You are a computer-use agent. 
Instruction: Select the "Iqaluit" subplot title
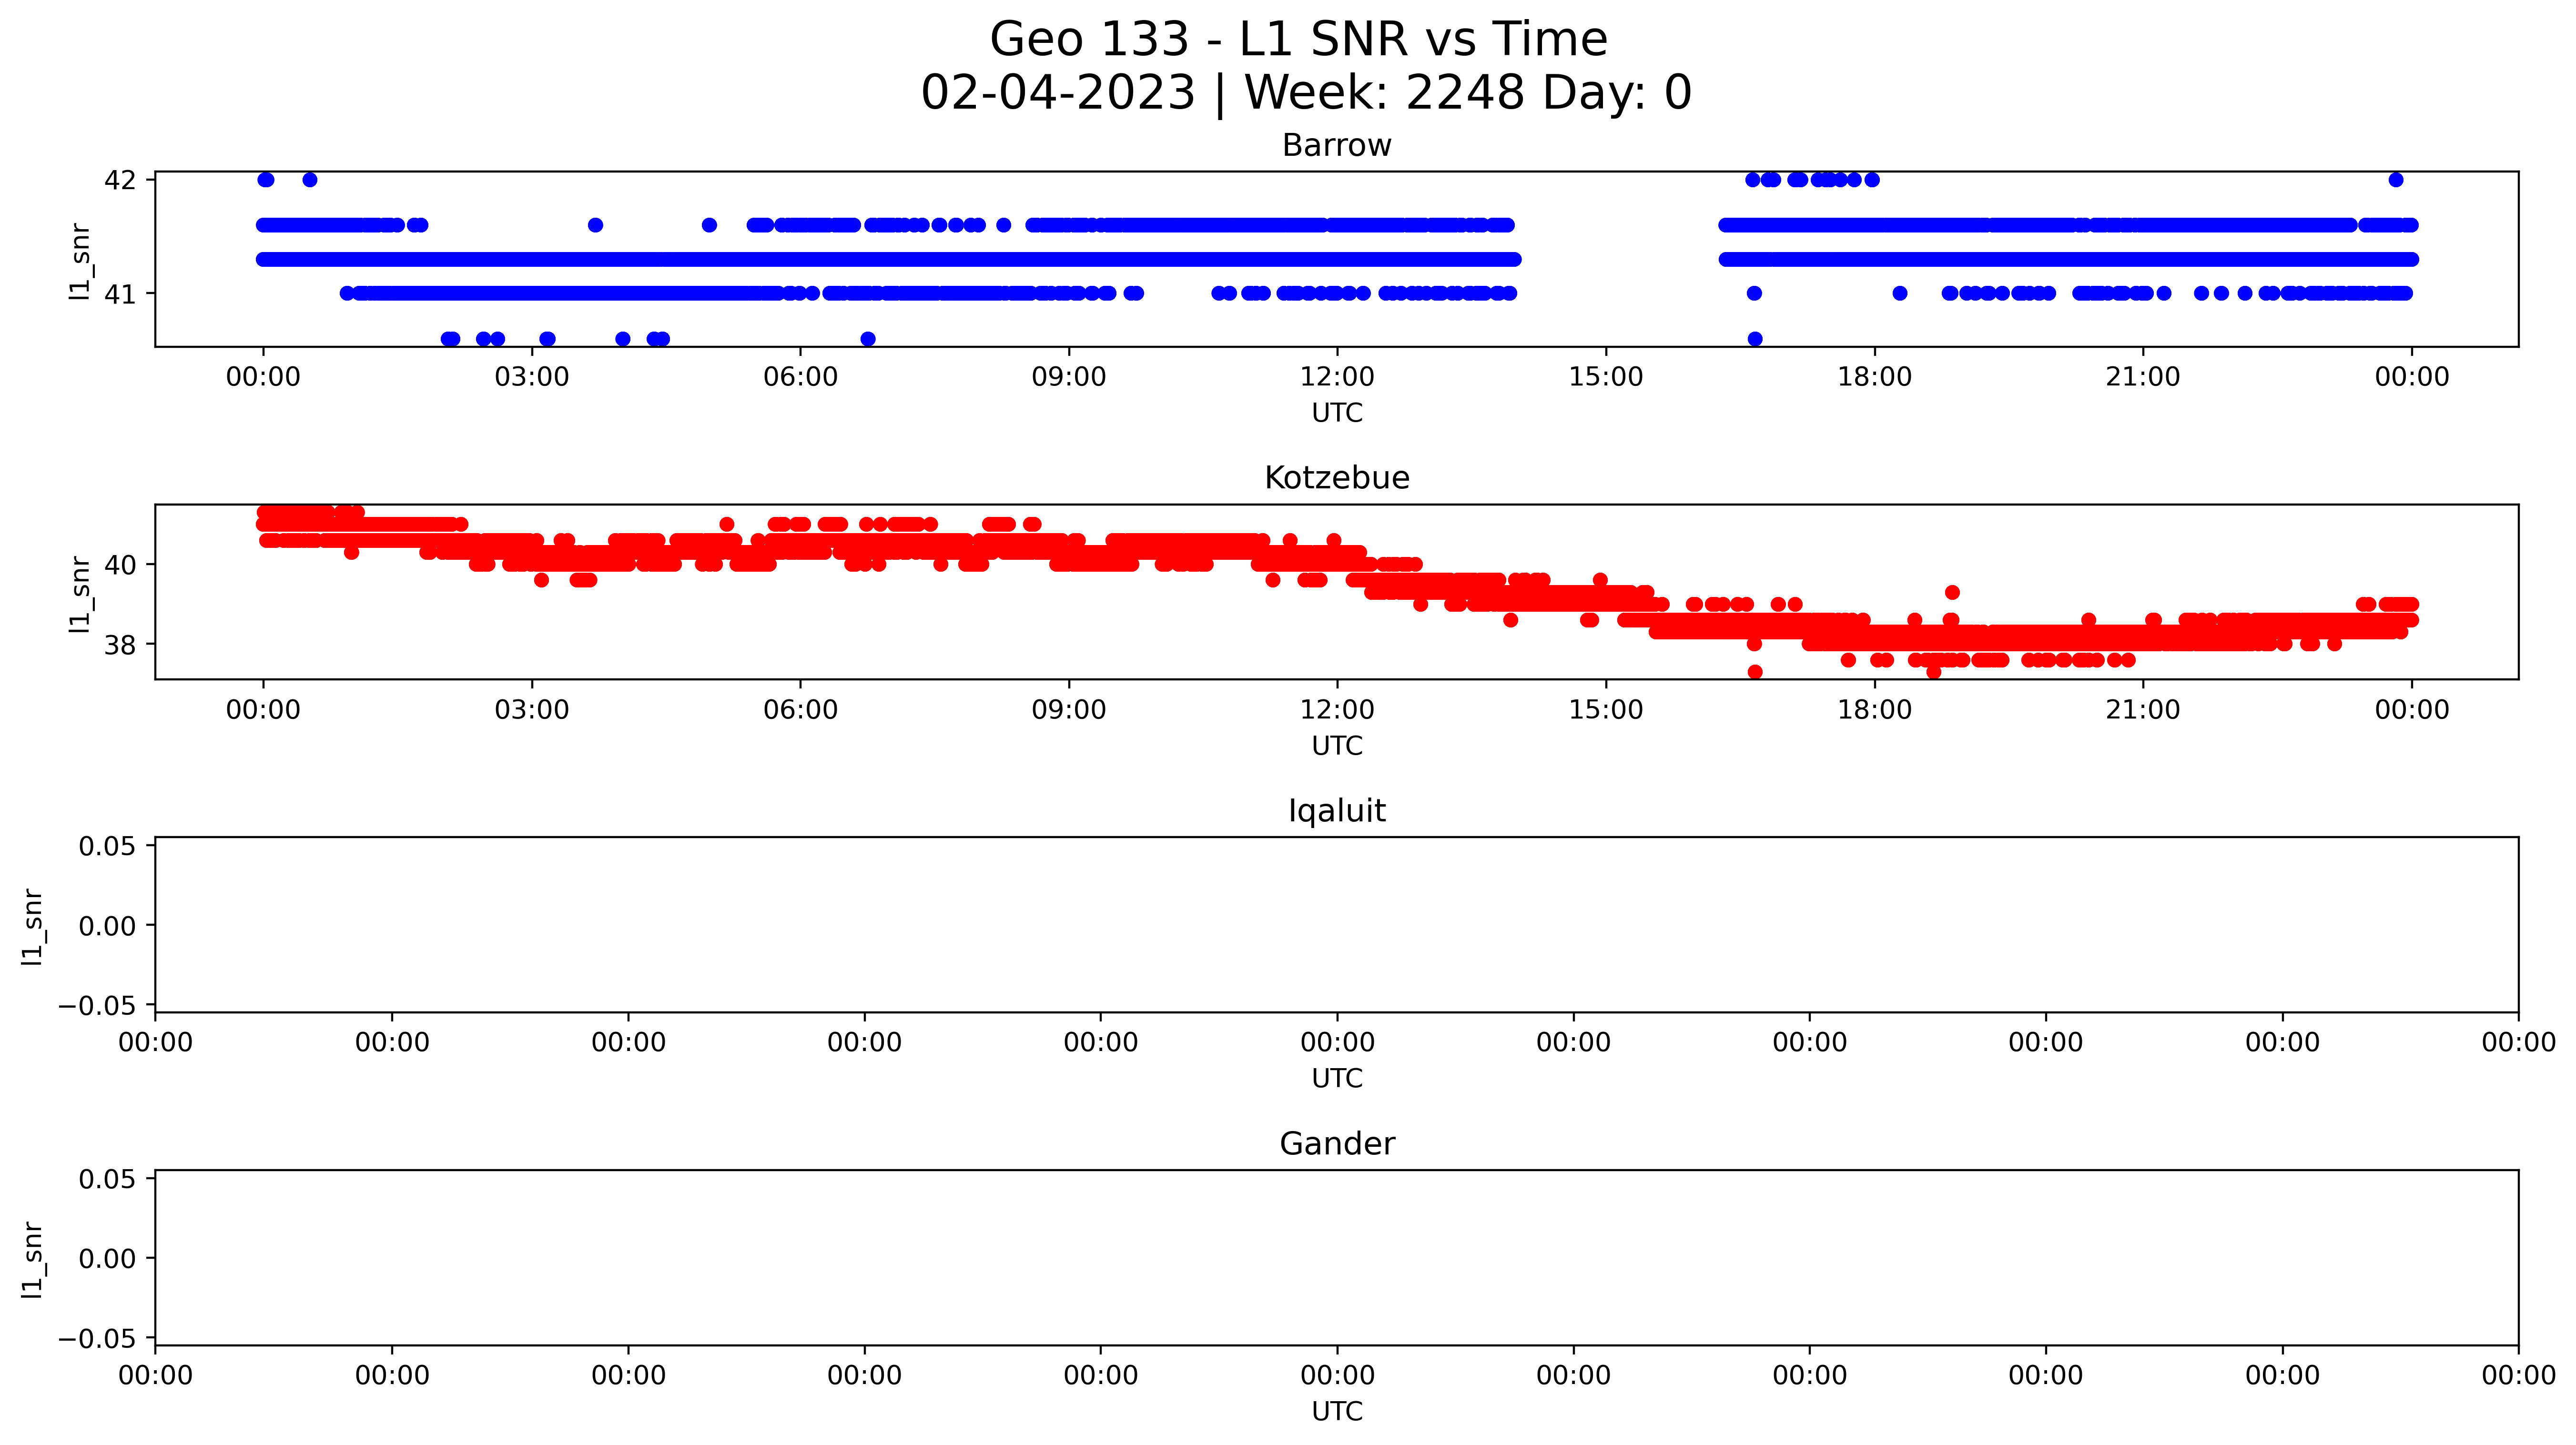pyautogui.click(x=1337, y=811)
